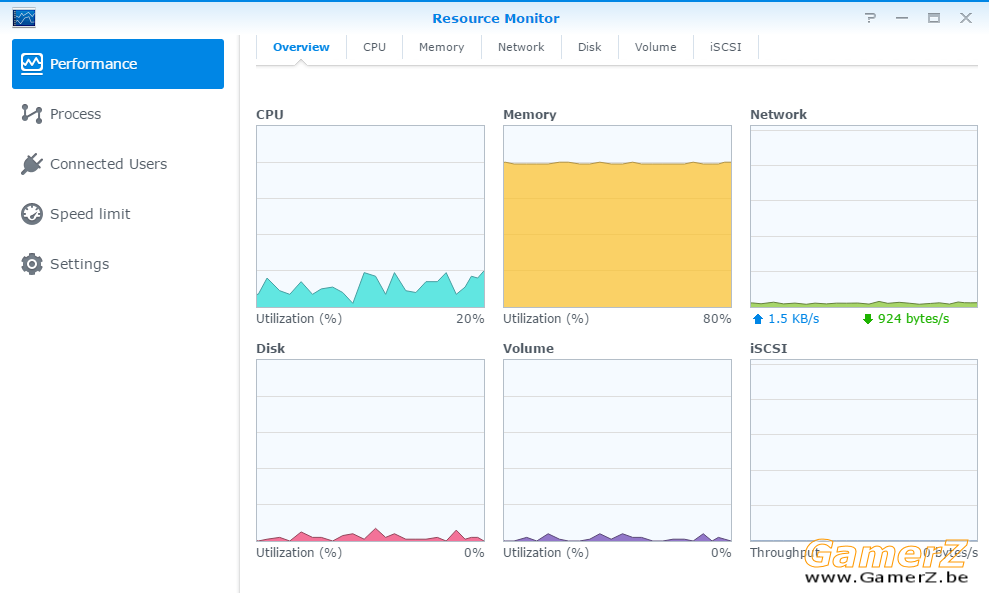Click the CPU chart heading
This screenshot has width=989, height=593.
[270, 115]
